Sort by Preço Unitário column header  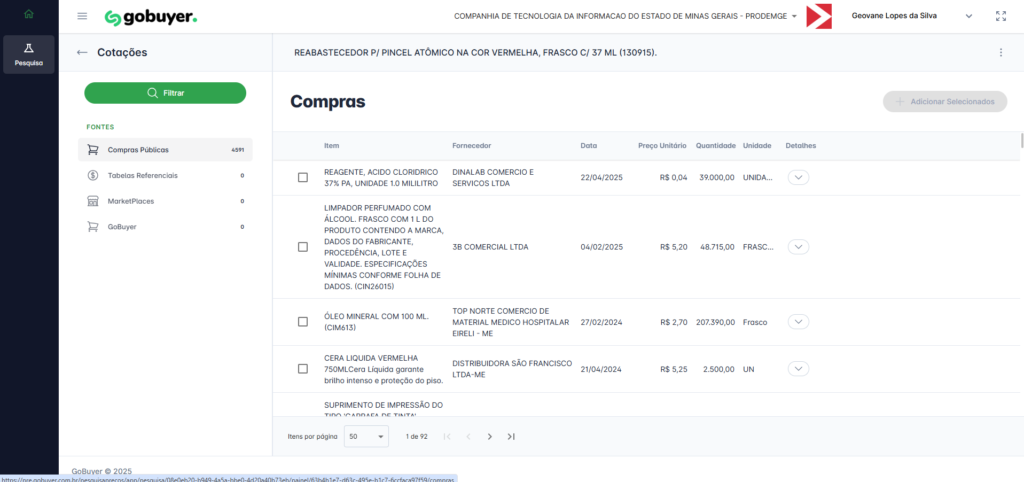click(x=662, y=146)
